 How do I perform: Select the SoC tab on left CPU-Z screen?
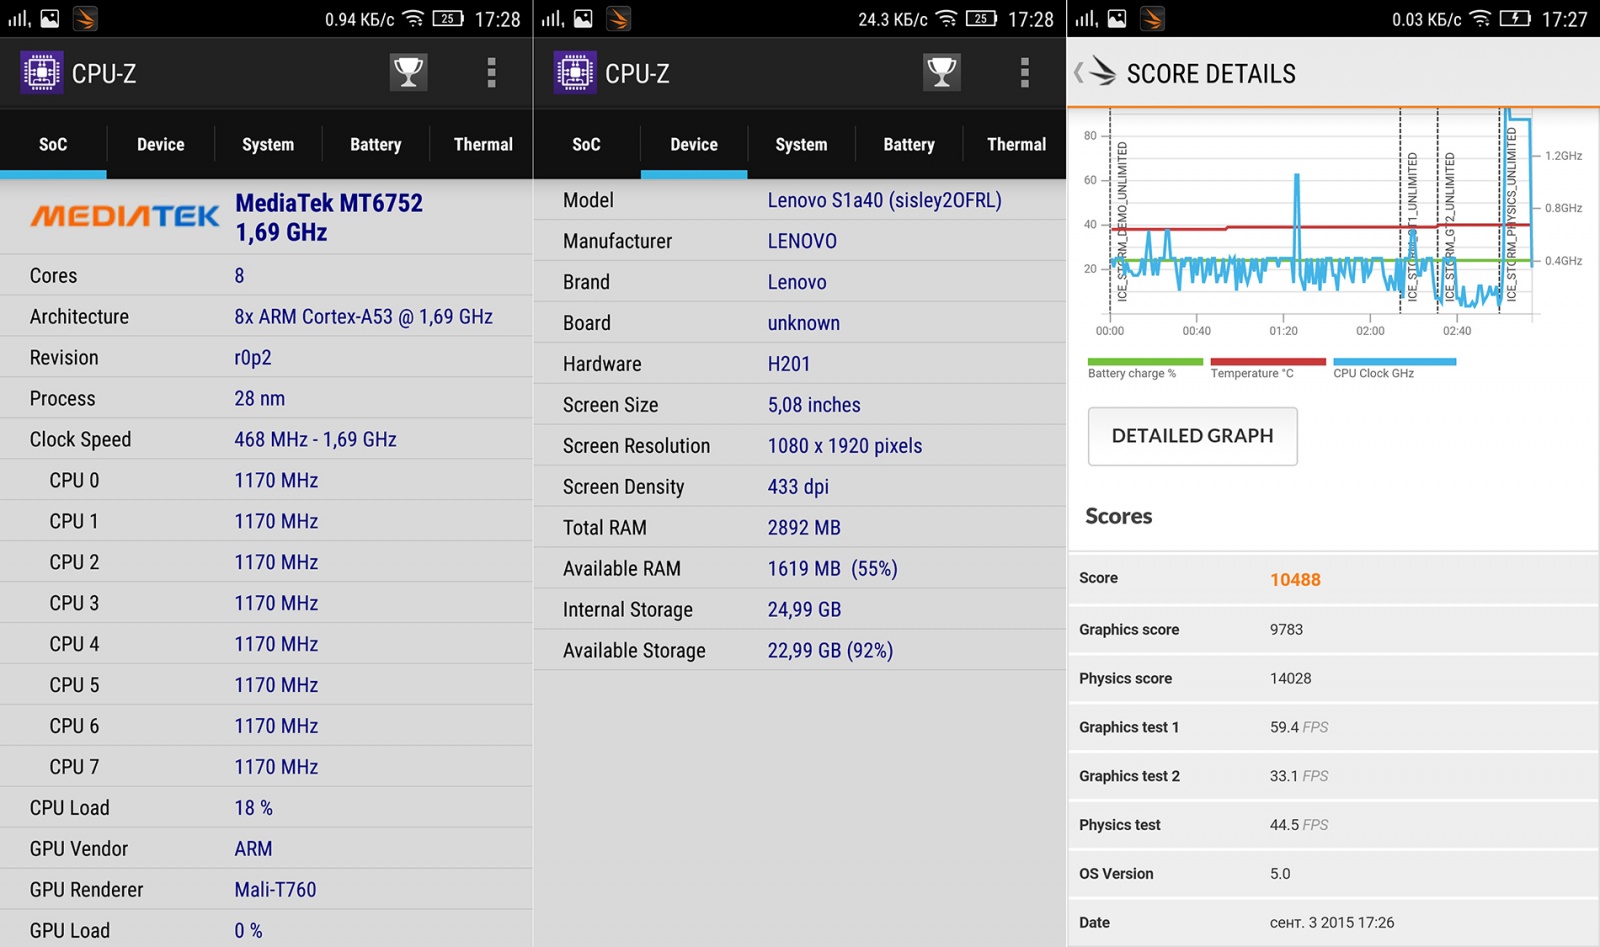(x=53, y=144)
